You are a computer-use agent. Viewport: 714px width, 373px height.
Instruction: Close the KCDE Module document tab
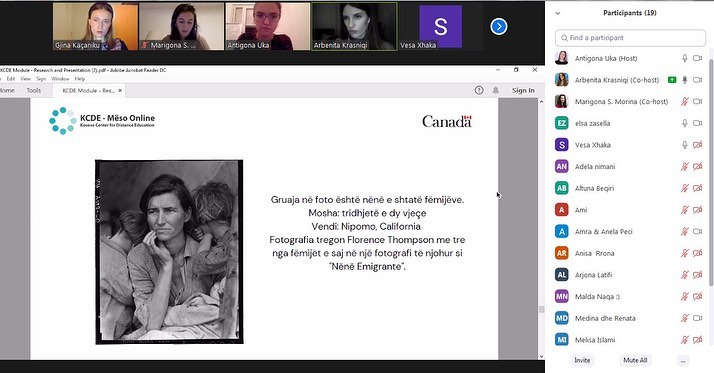[x=120, y=90]
